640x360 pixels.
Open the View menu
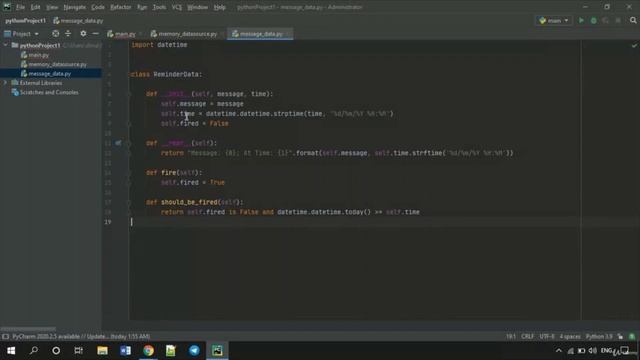(52, 7)
